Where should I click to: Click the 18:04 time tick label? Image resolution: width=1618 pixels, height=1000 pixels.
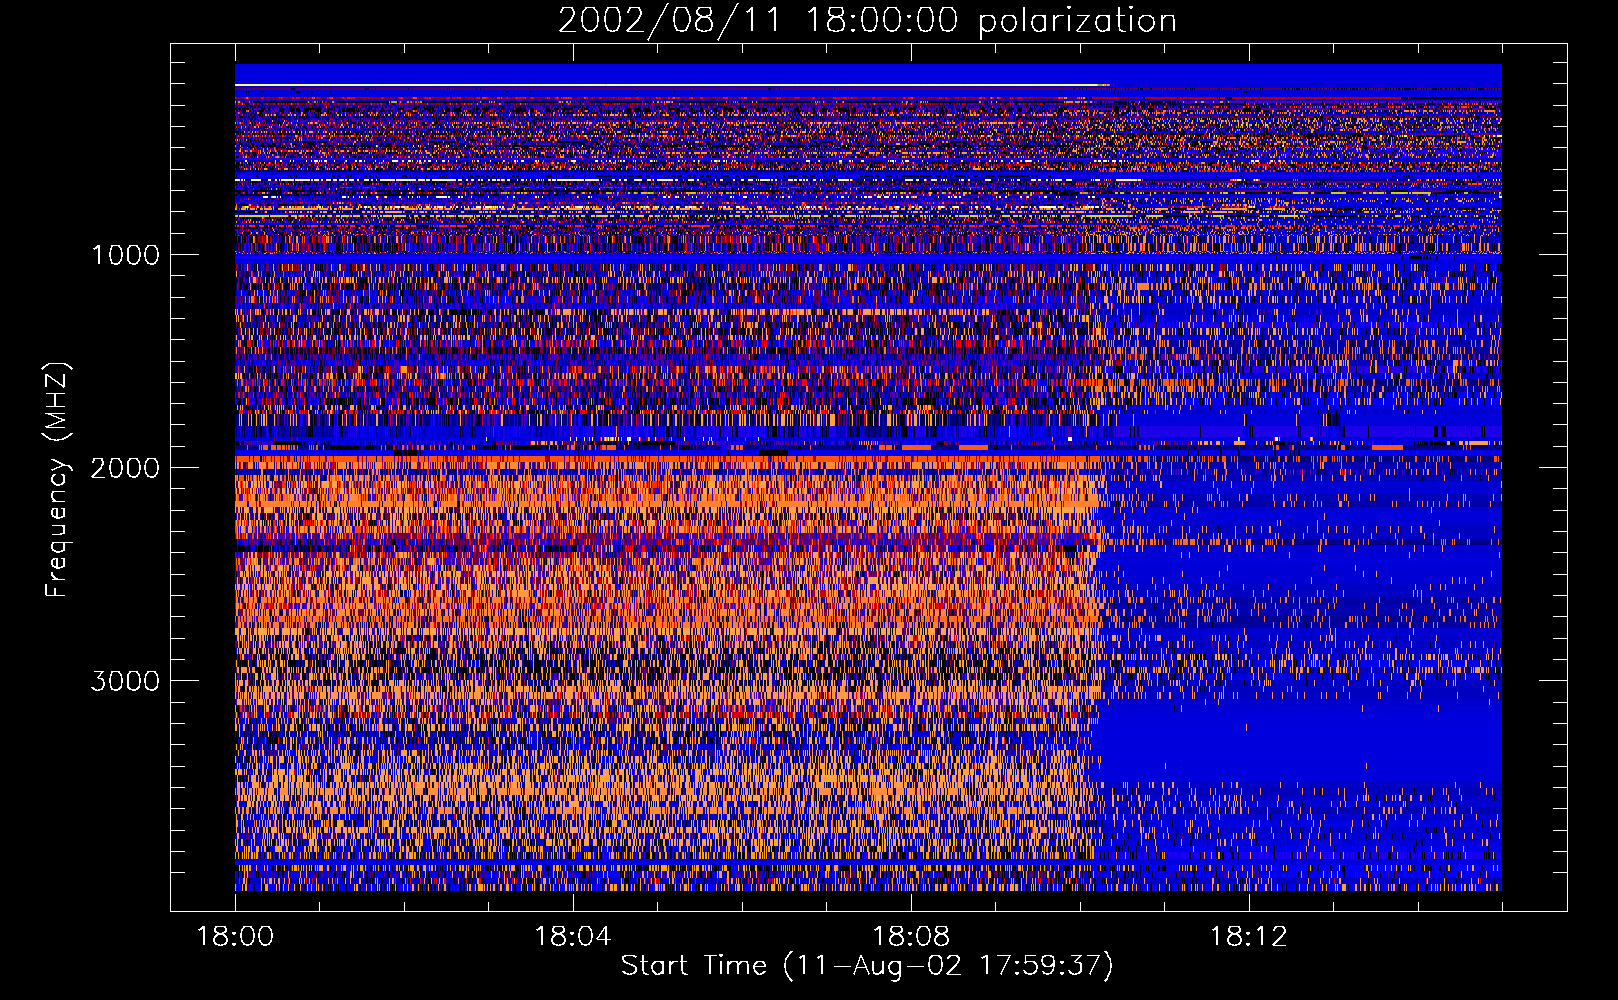point(572,937)
